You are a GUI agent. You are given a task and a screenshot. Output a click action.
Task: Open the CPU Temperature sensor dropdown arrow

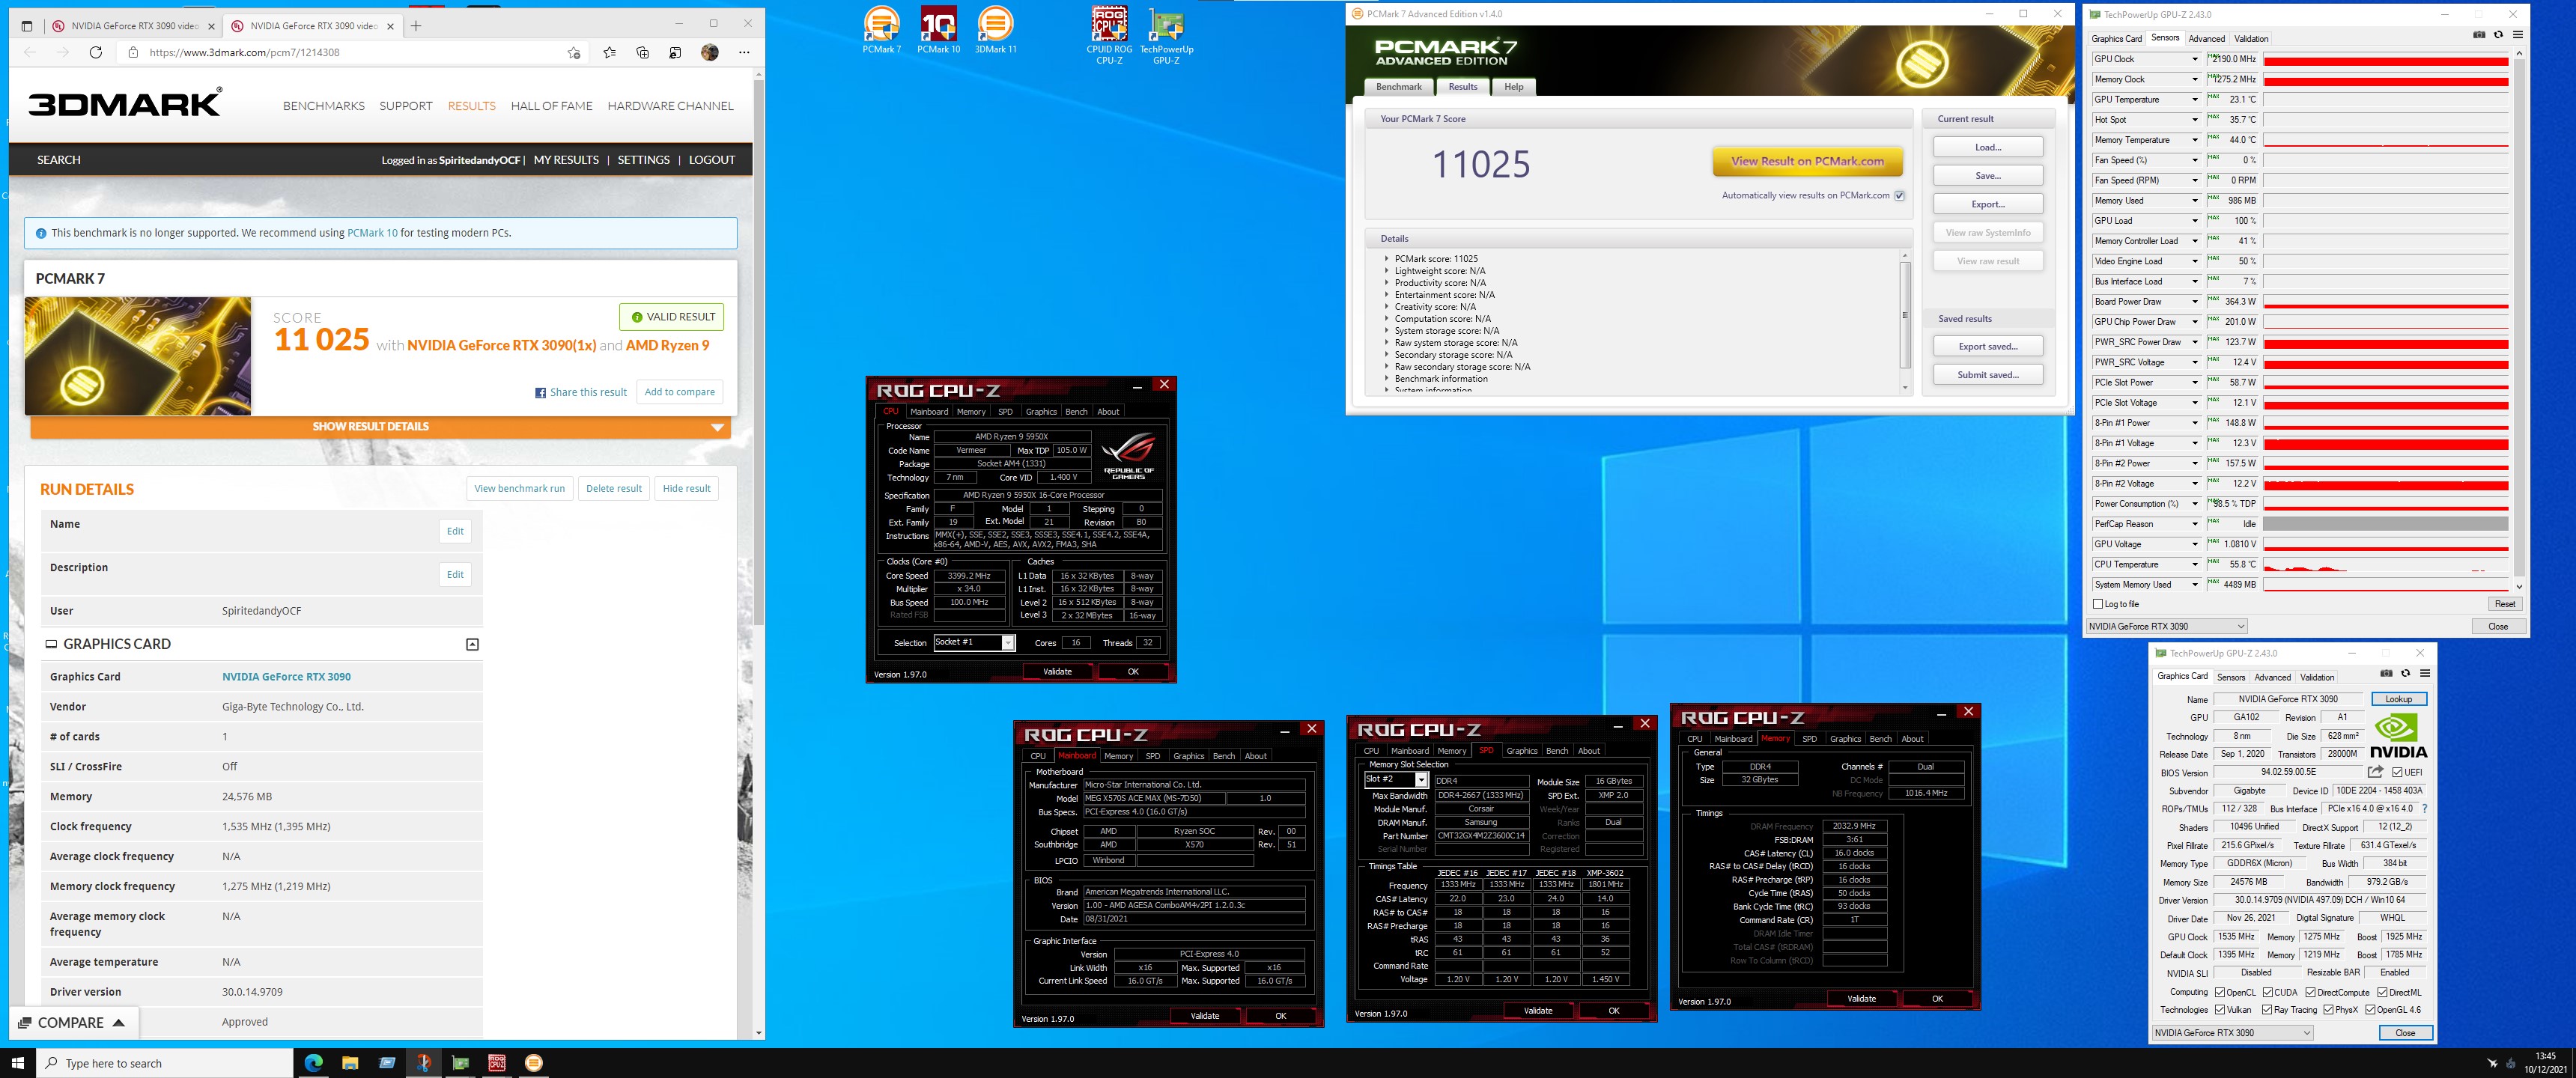click(x=2195, y=564)
